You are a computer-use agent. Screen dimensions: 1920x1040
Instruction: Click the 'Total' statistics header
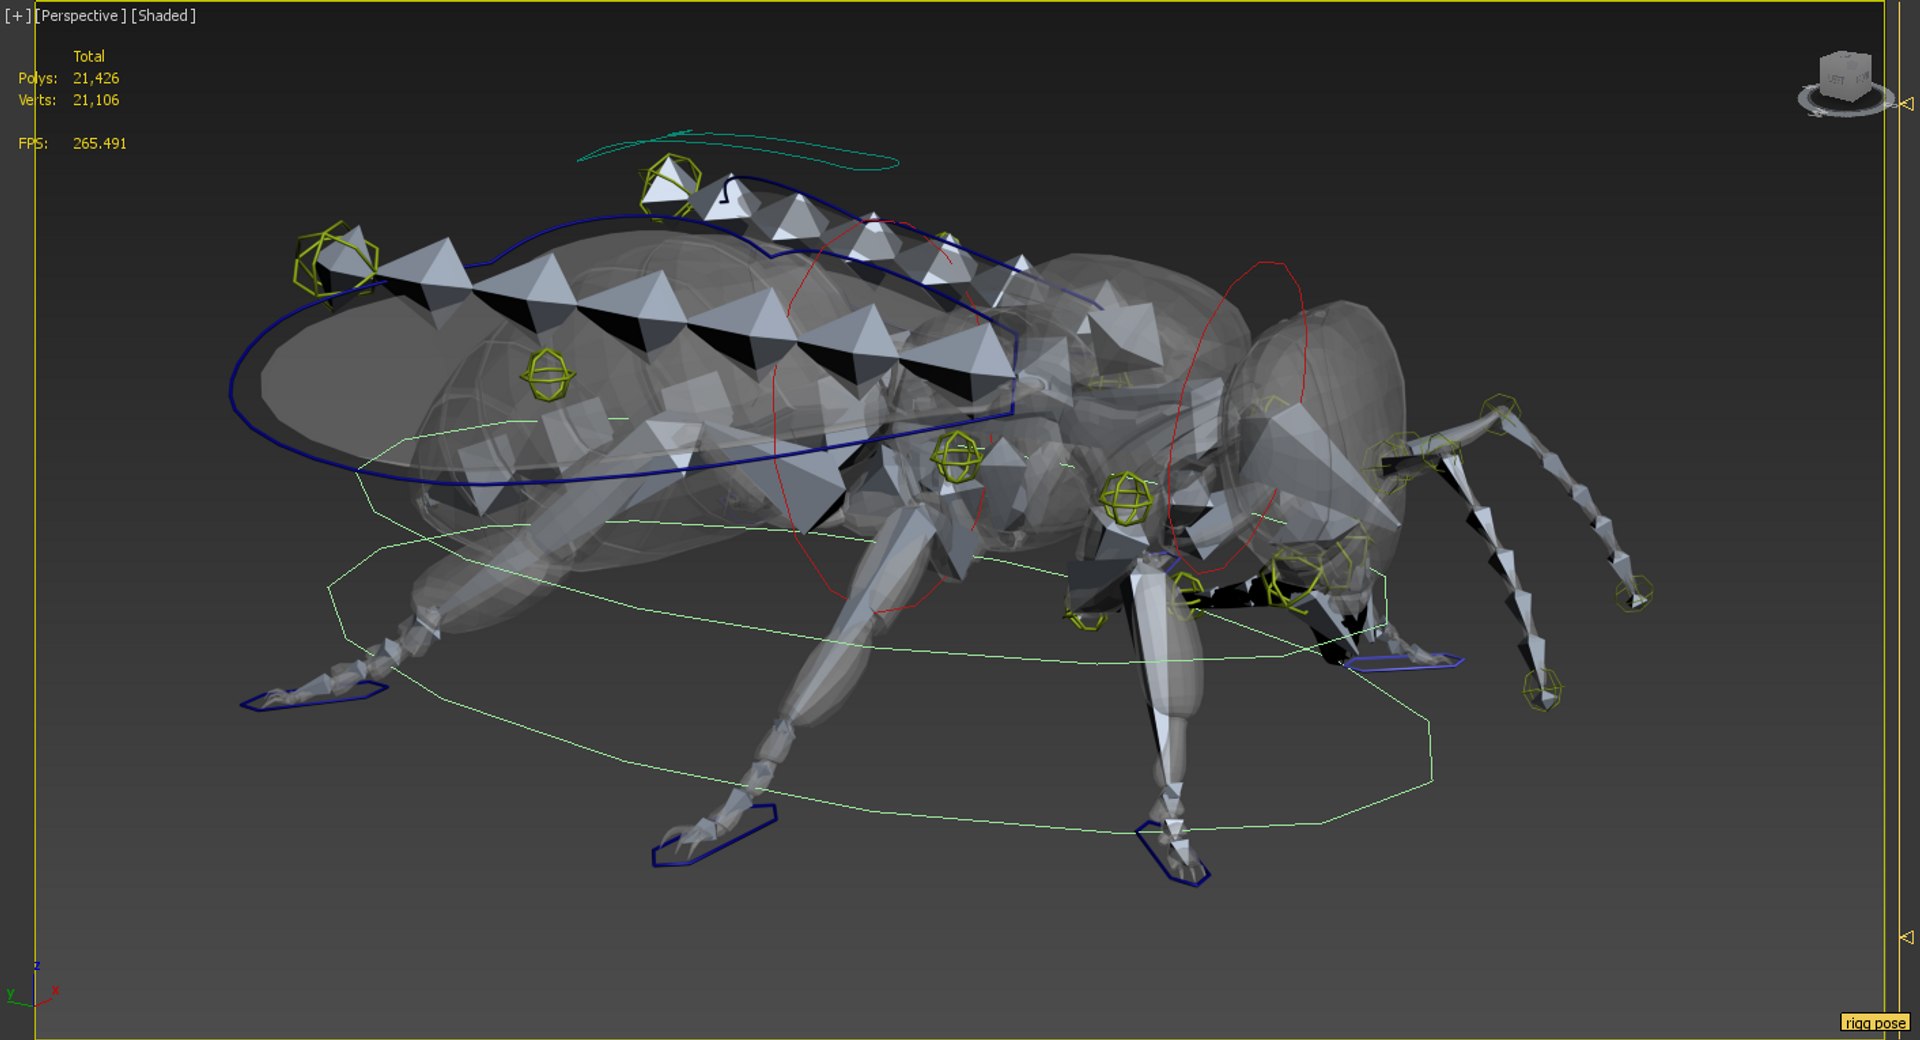[x=89, y=56]
